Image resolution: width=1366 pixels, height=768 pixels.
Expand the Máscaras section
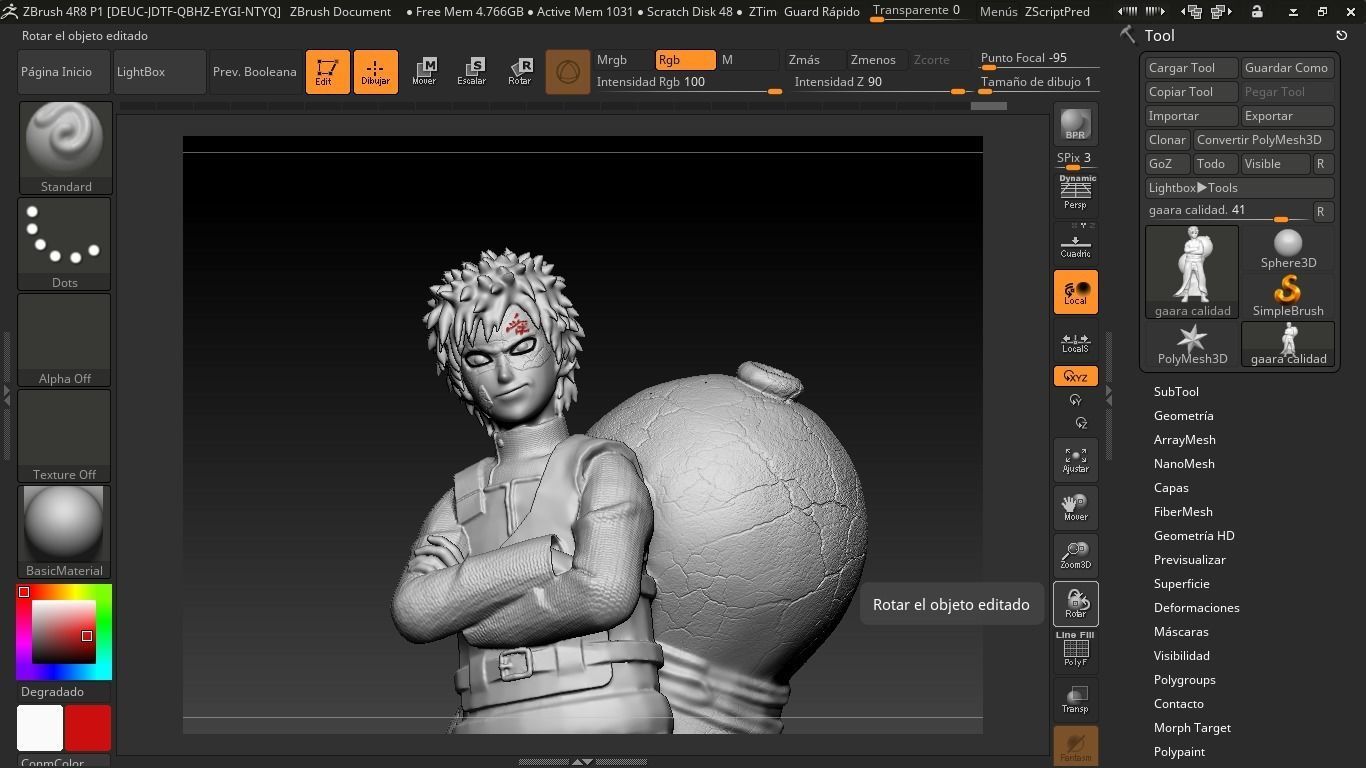coord(1181,632)
